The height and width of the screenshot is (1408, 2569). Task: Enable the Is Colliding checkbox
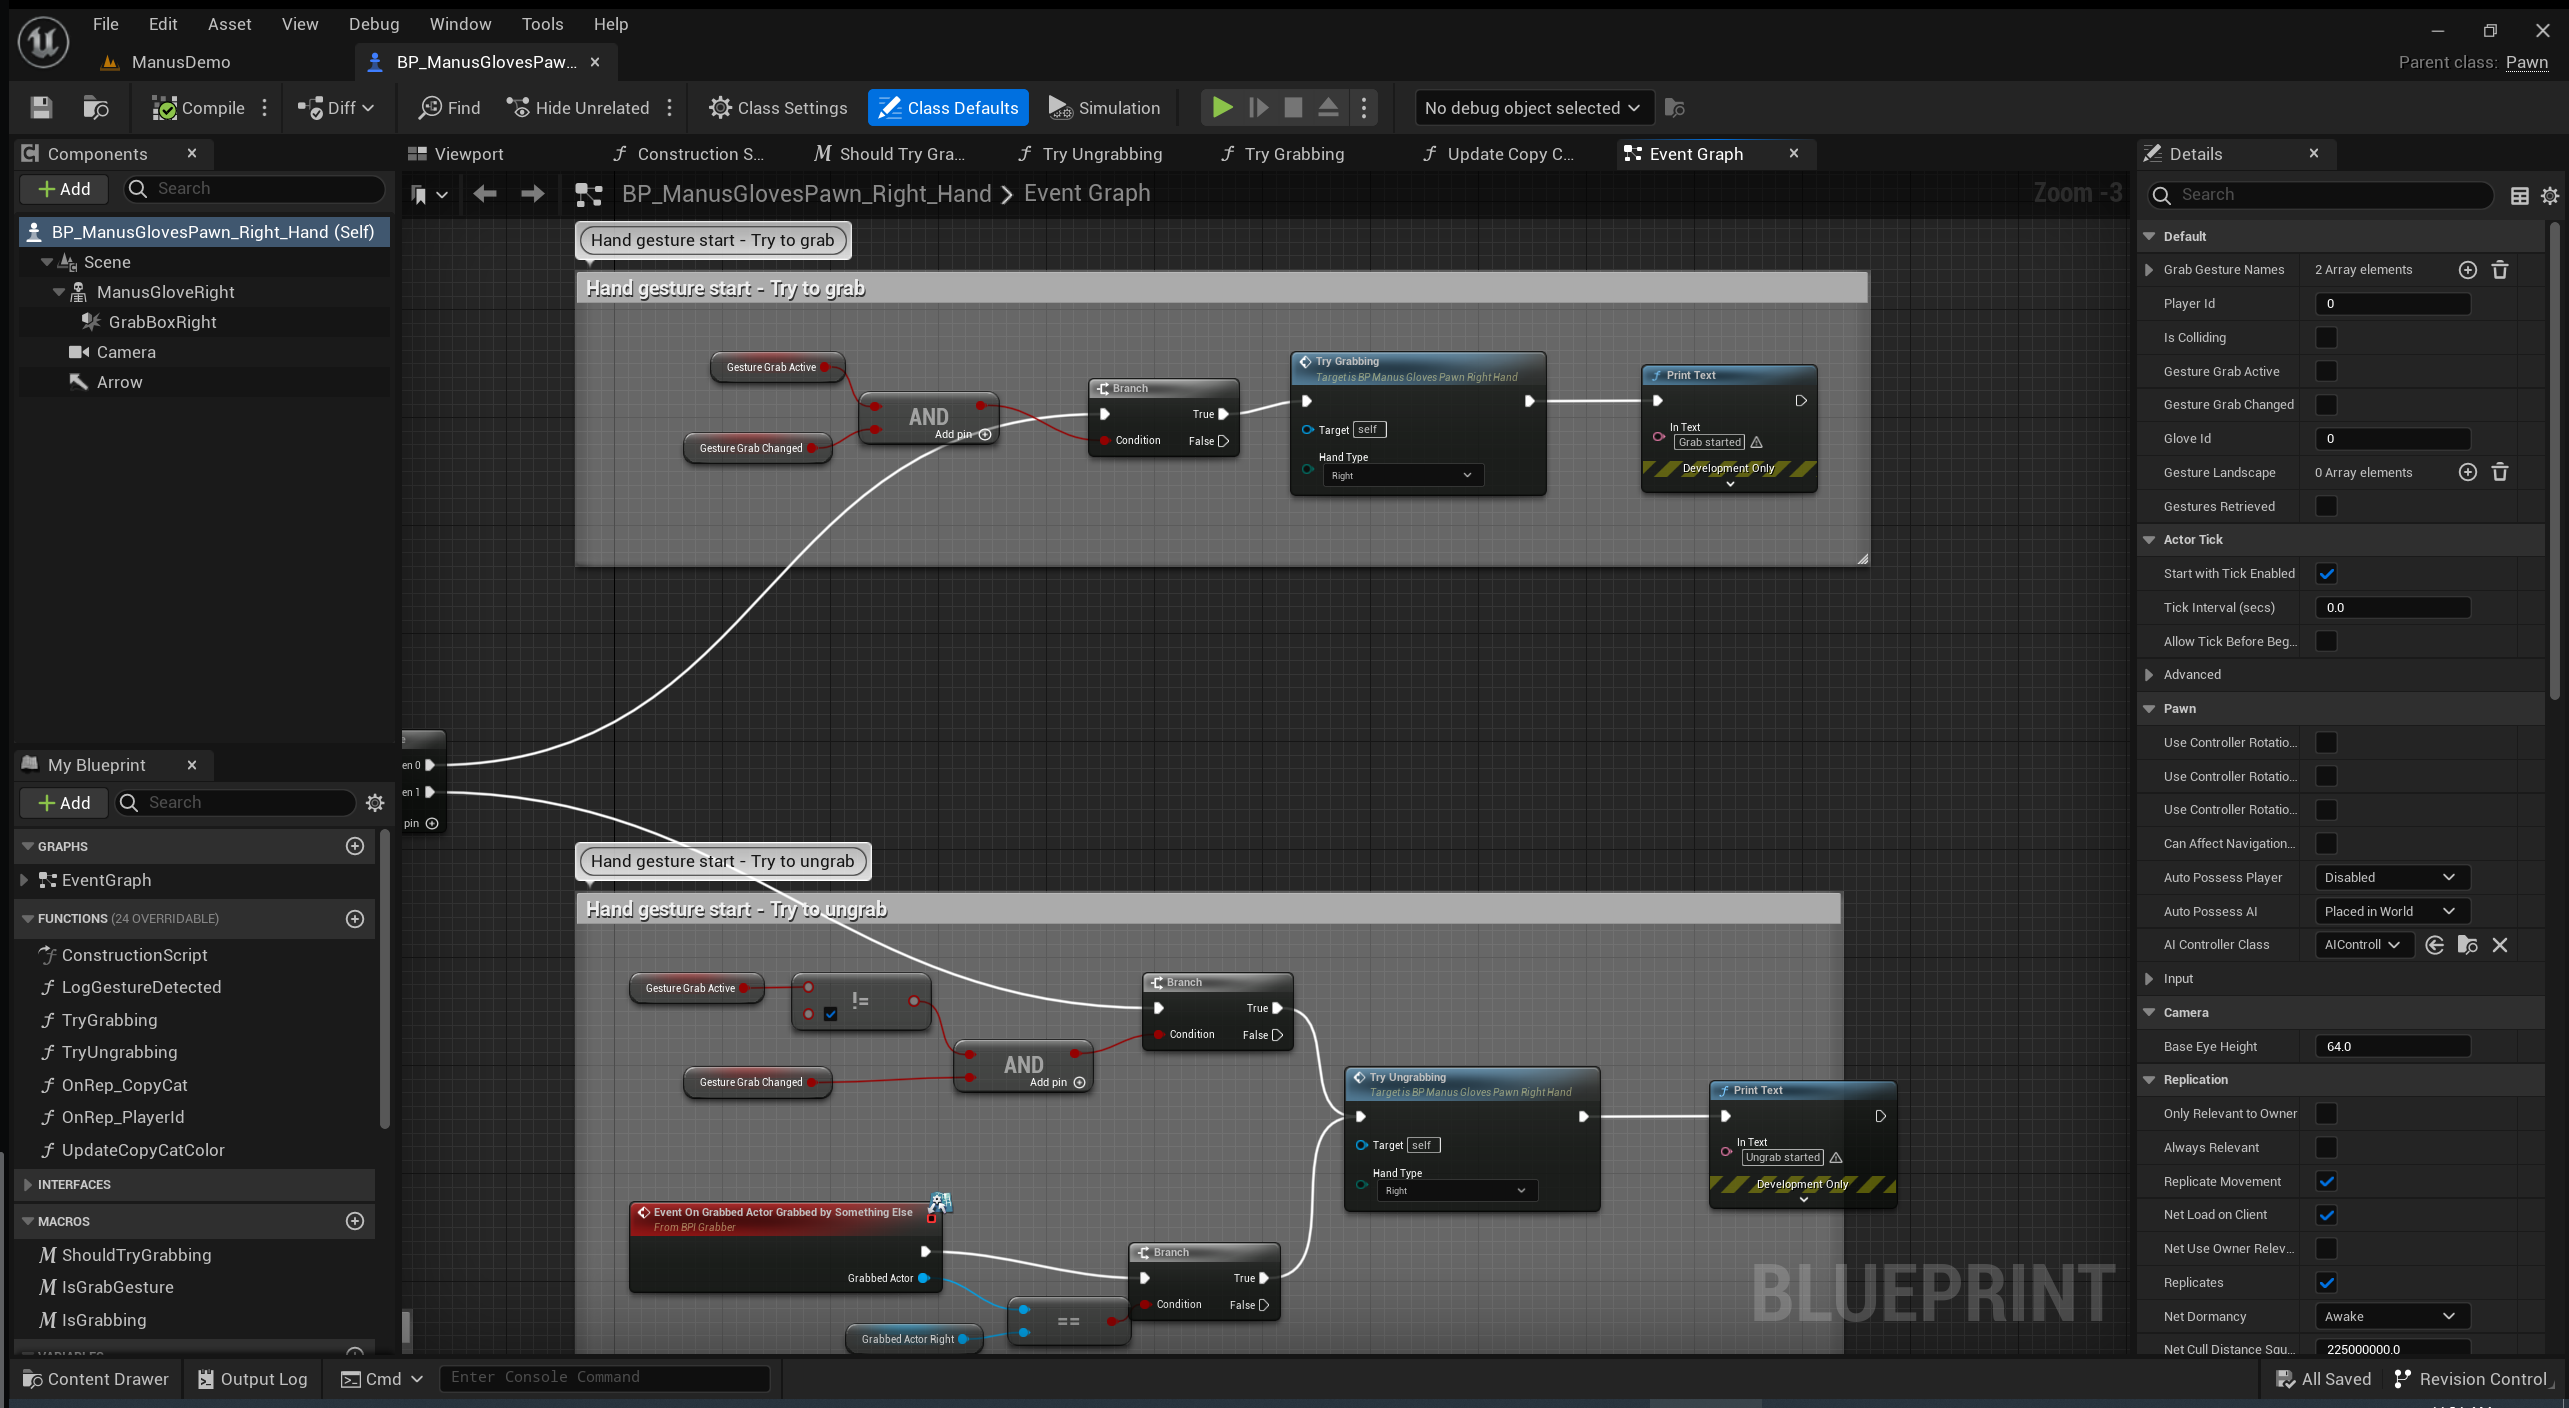[x=2326, y=338]
